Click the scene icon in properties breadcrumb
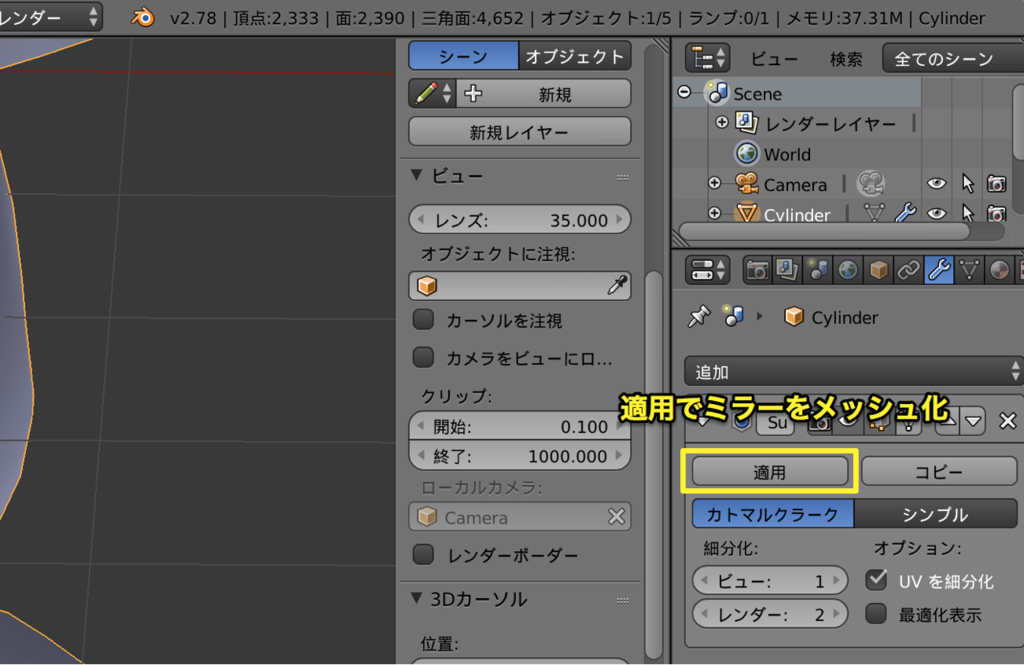This screenshot has height=665, width=1024. tap(733, 316)
